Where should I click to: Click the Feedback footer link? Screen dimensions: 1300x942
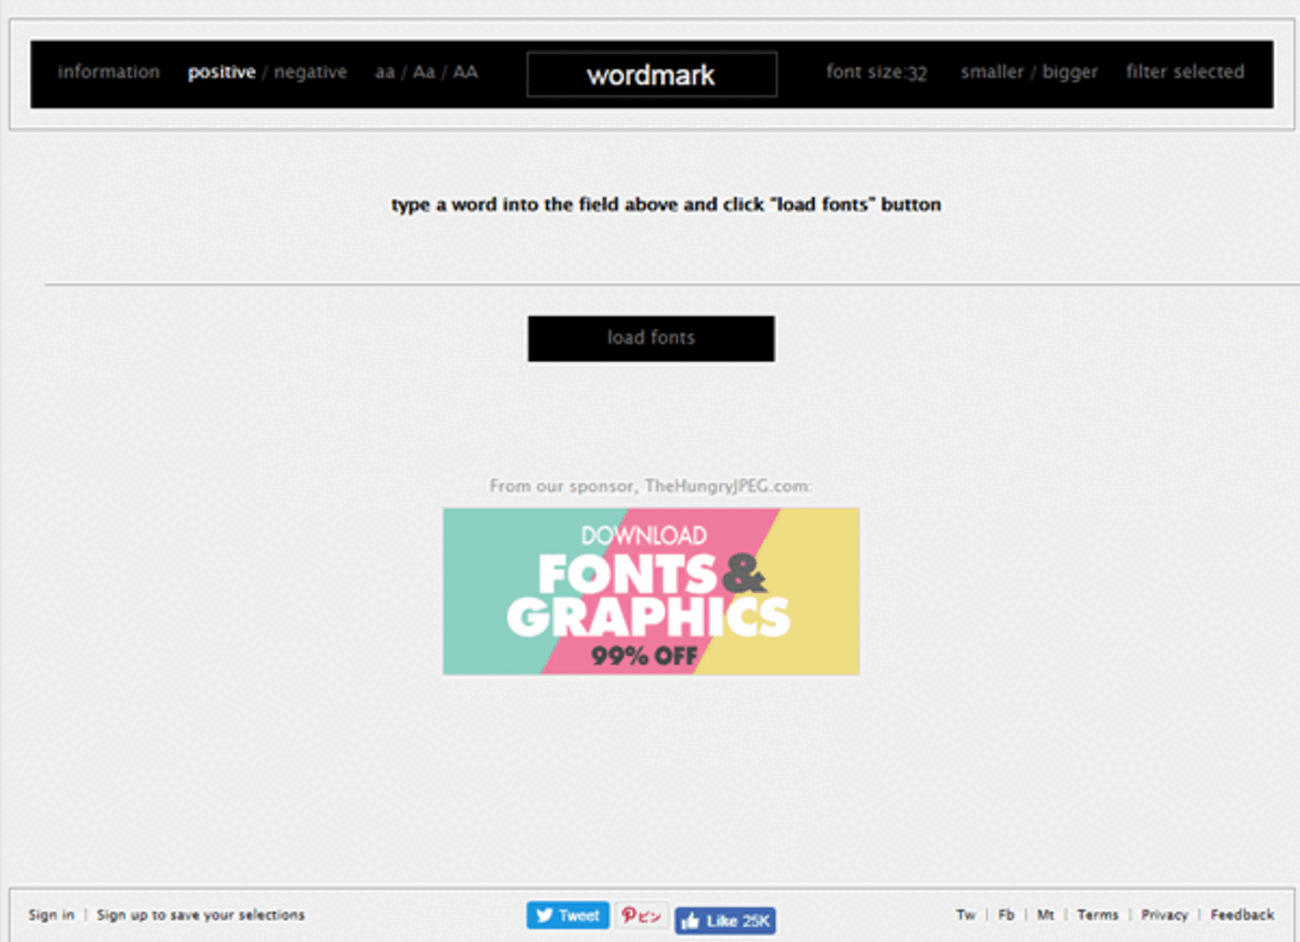click(x=1242, y=915)
